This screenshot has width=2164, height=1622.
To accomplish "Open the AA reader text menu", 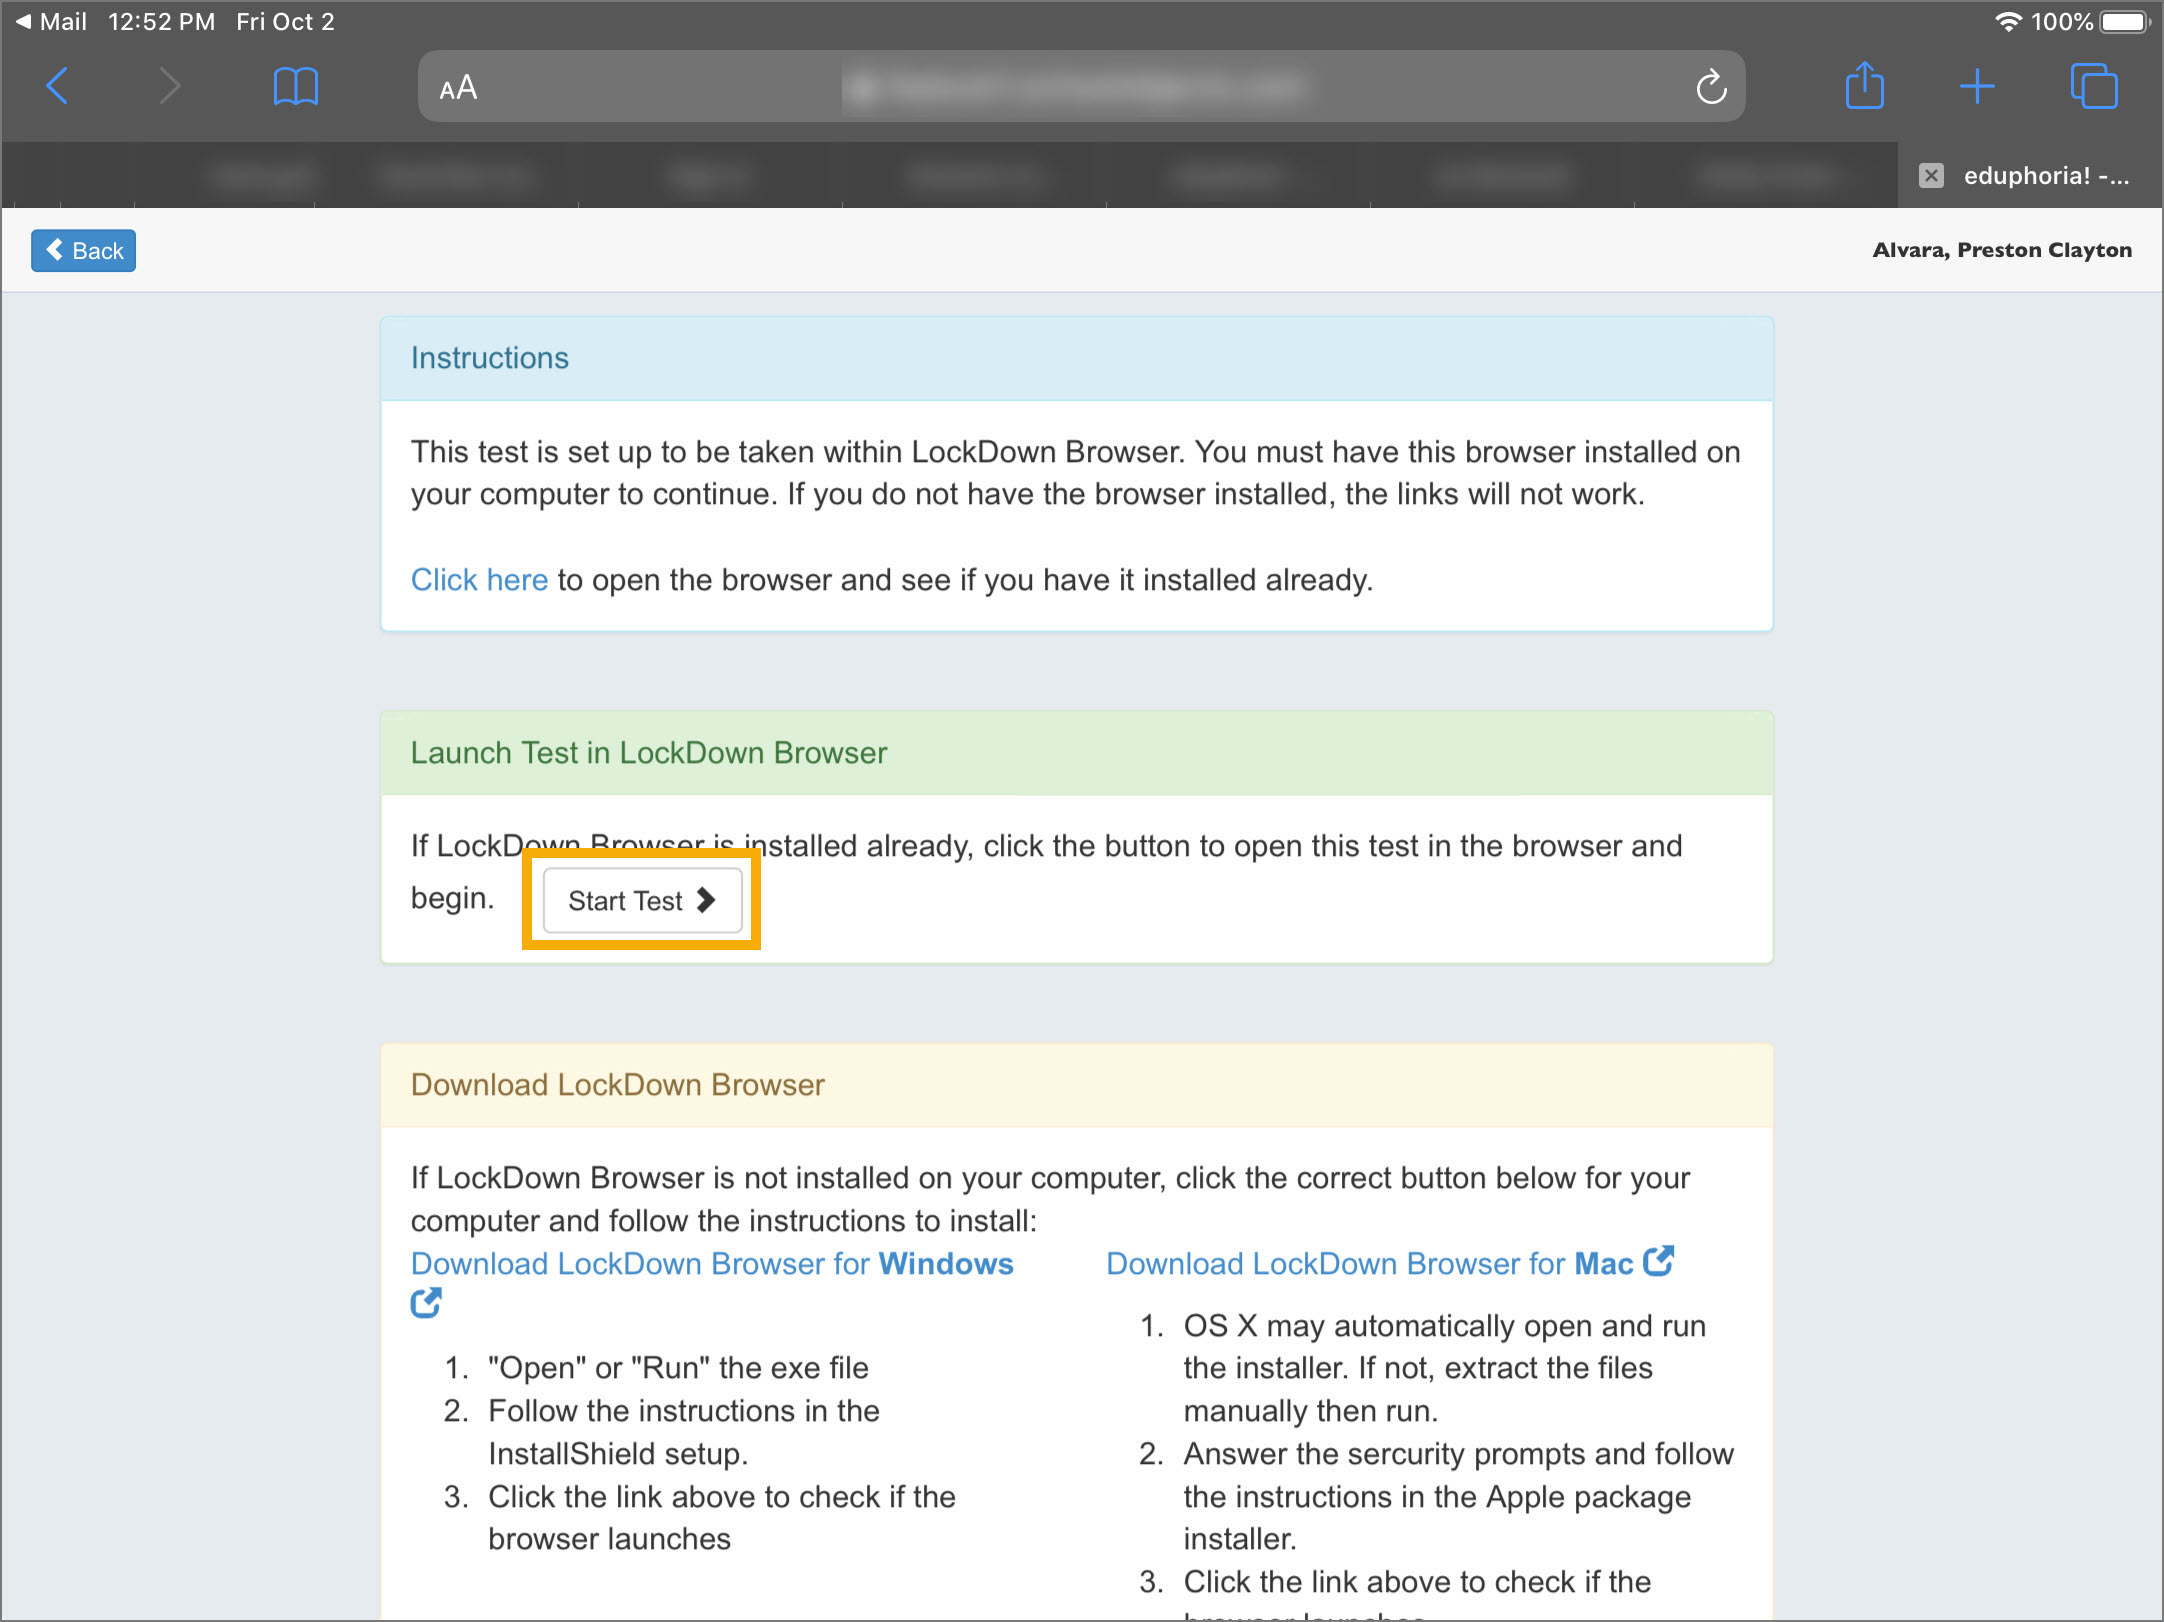I will 458,88.
